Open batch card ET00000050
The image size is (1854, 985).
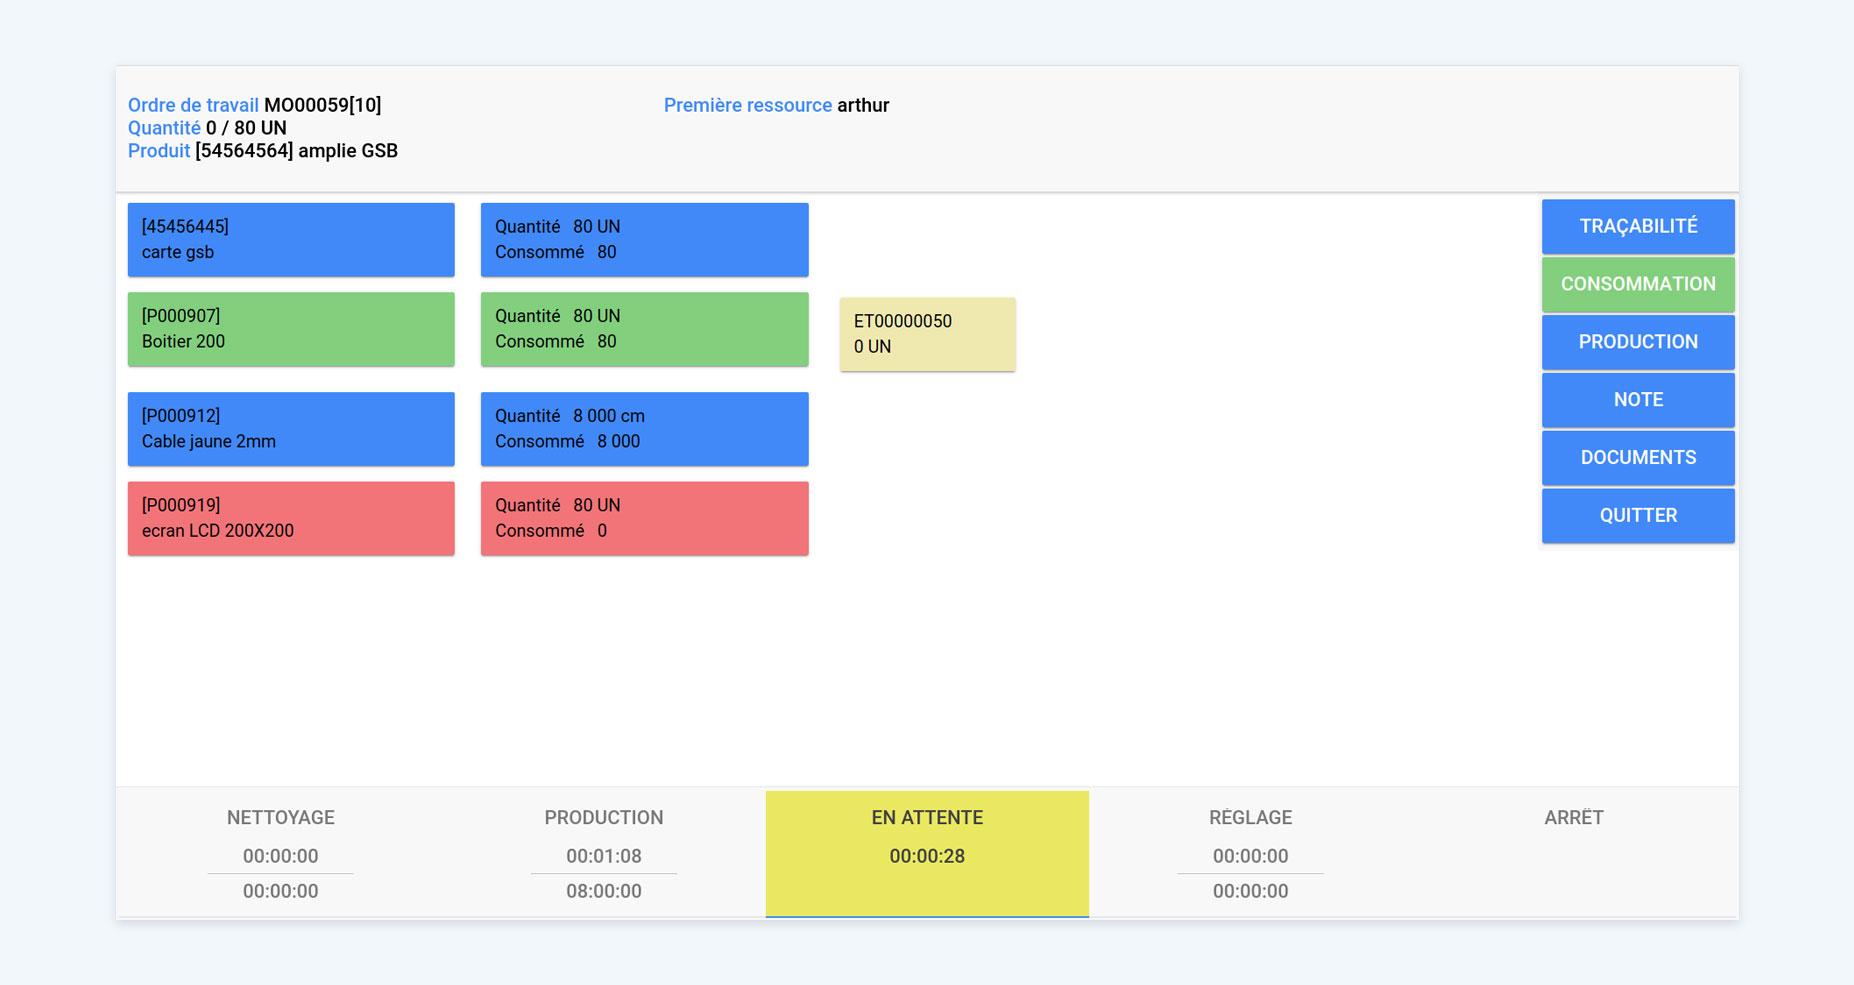coord(926,334)
